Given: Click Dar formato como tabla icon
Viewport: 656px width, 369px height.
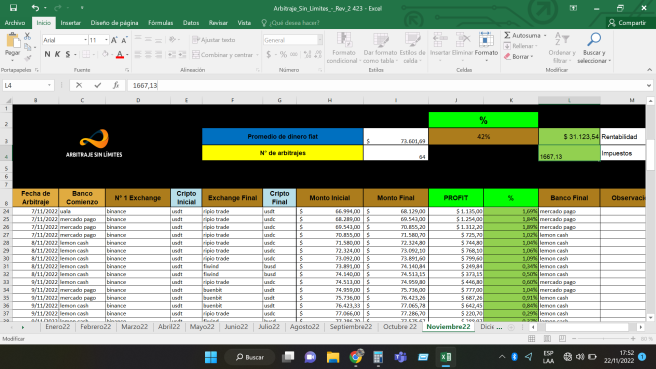Looking at the screenshot, I should [x=380, y=41].
